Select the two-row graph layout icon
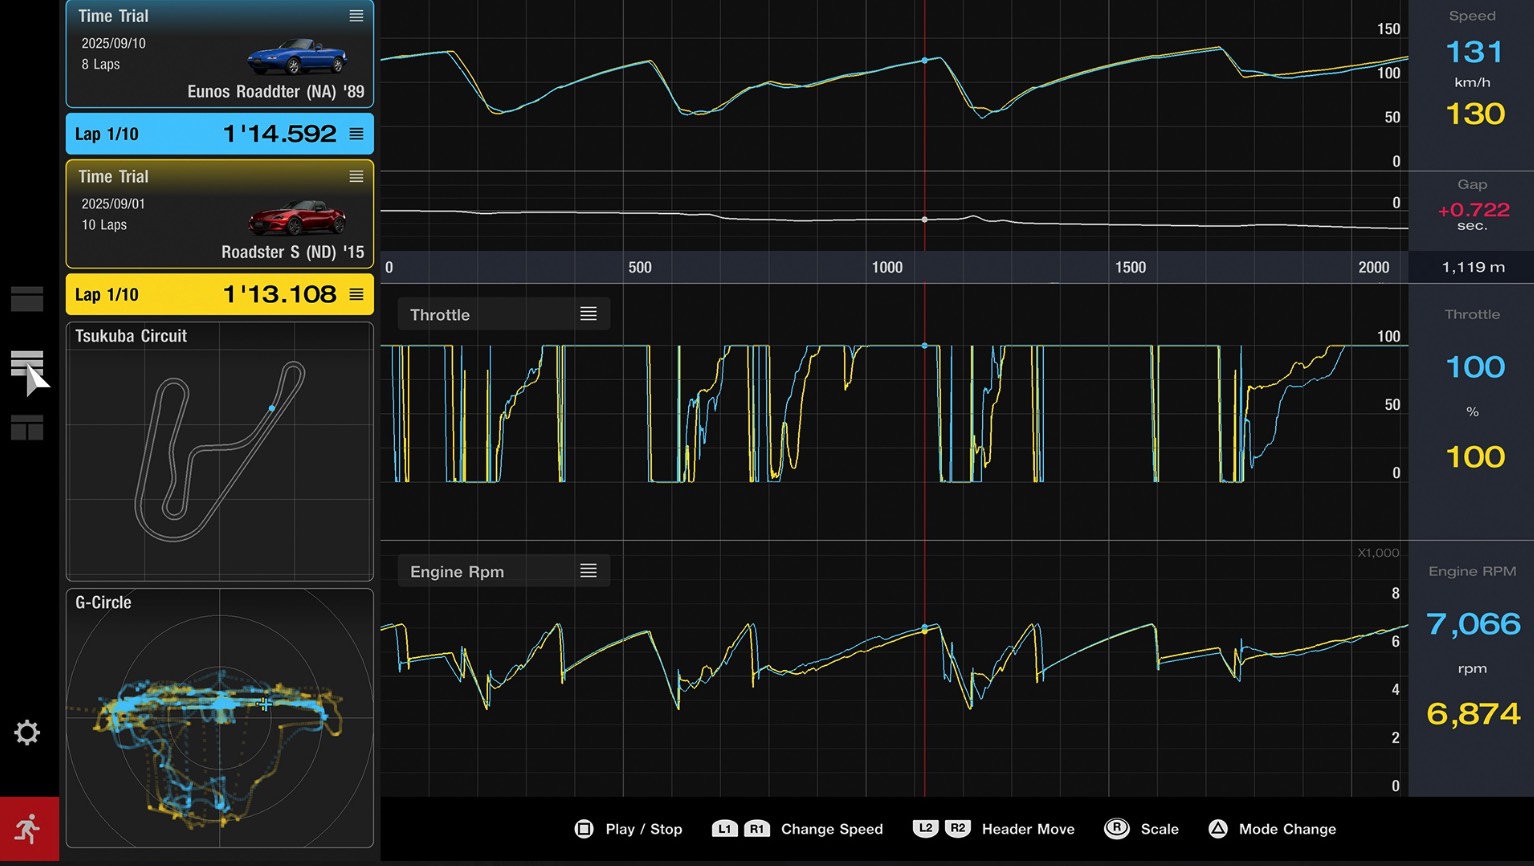Viewport: 1534px width, 866px height. (x=27, y=299)
